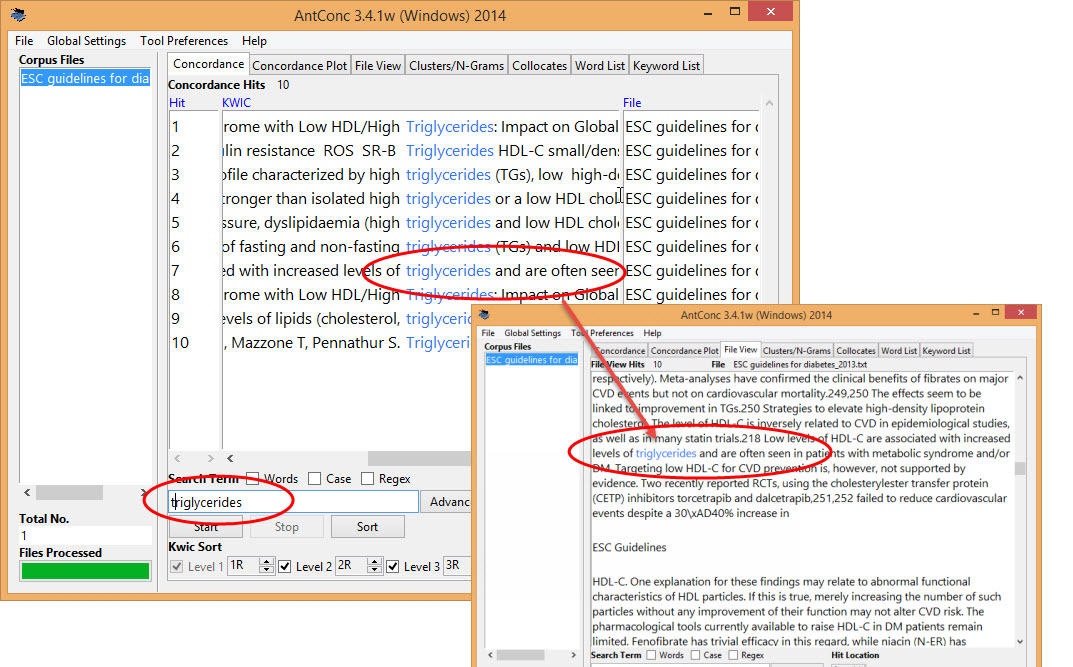This screenshot has width=1073, height=667.
Task: Click highlighted triglycerides word in file text
Action: 666,454
